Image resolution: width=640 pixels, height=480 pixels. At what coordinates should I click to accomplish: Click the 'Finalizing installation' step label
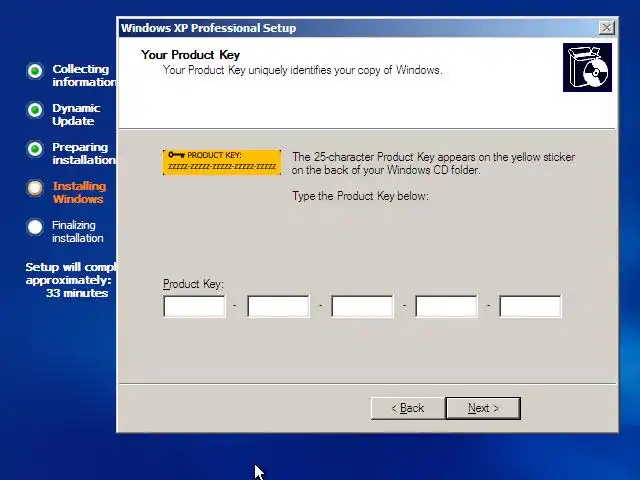pos(78,231)
